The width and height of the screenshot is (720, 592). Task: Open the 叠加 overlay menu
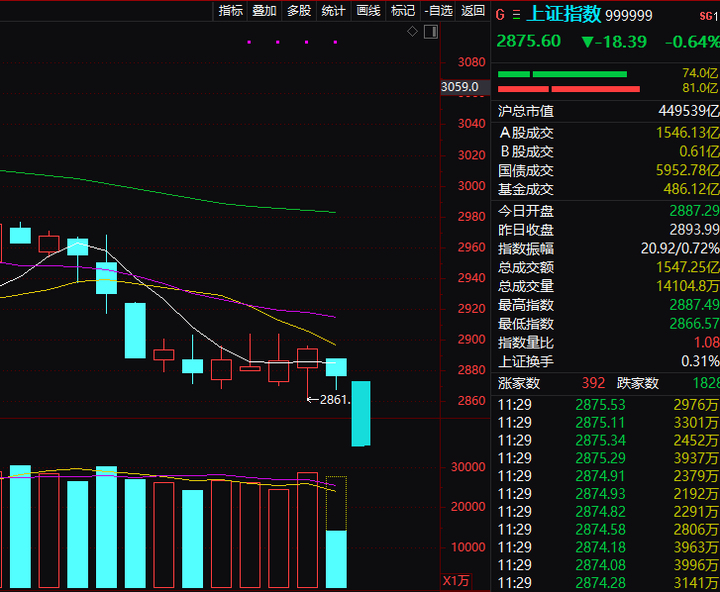point(264,11)
